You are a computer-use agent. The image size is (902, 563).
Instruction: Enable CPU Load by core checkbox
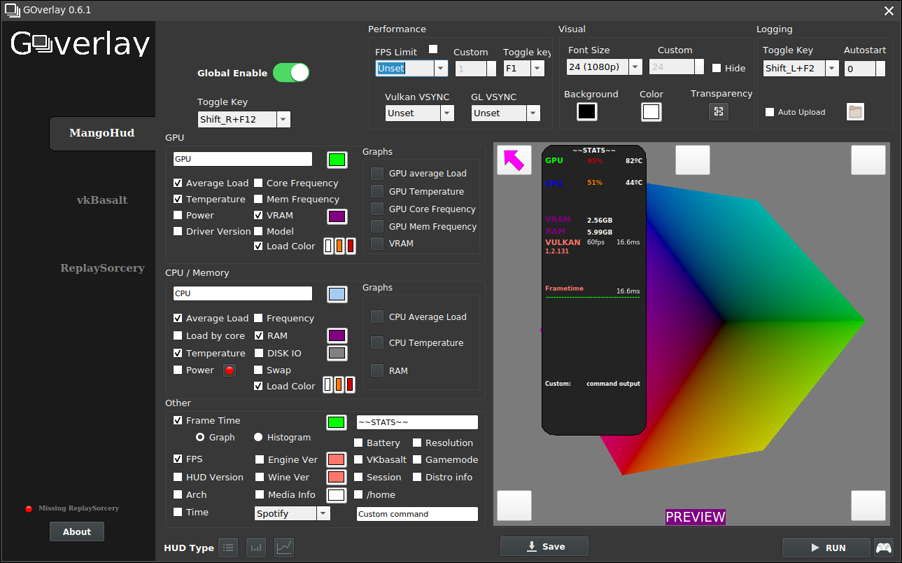pyautogui.click(x=178, y=335)
